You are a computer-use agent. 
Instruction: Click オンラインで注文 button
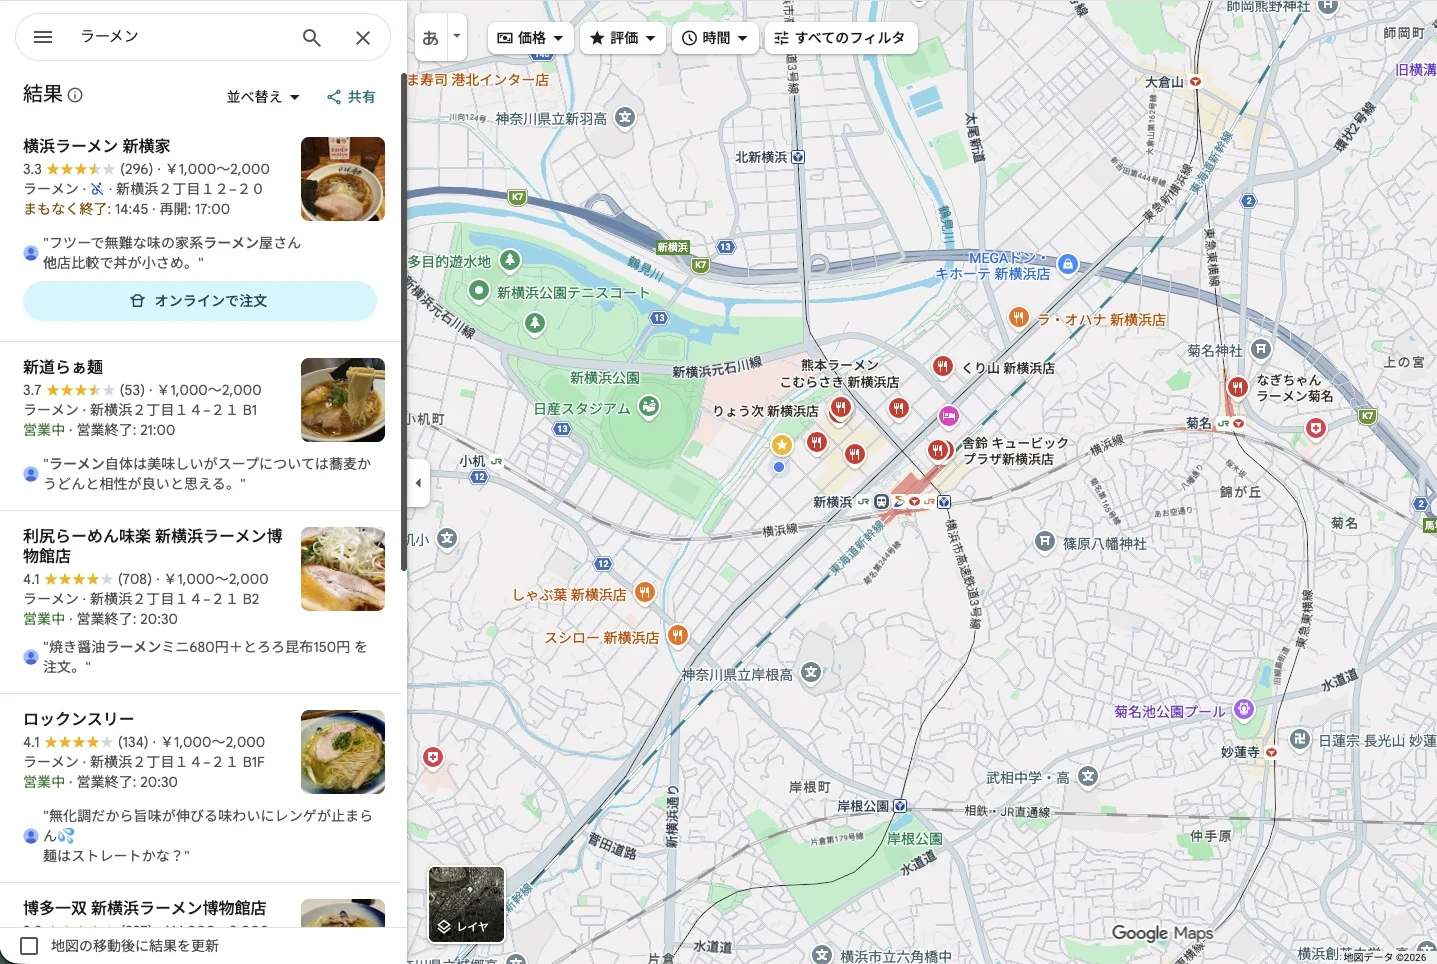pos(200,301)
